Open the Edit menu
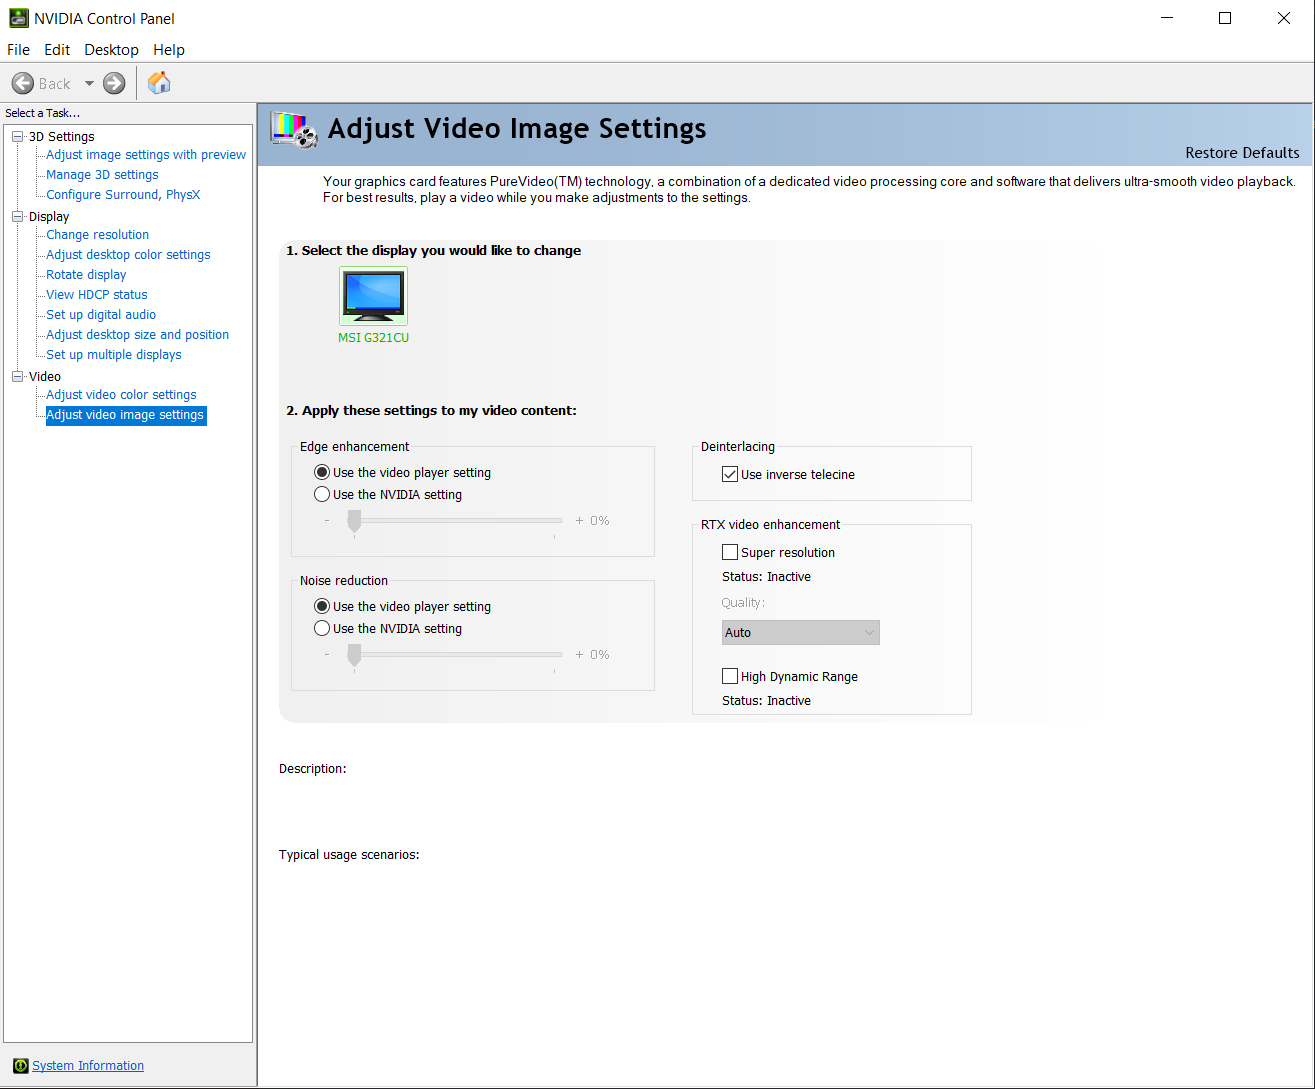 click(57, 49)
